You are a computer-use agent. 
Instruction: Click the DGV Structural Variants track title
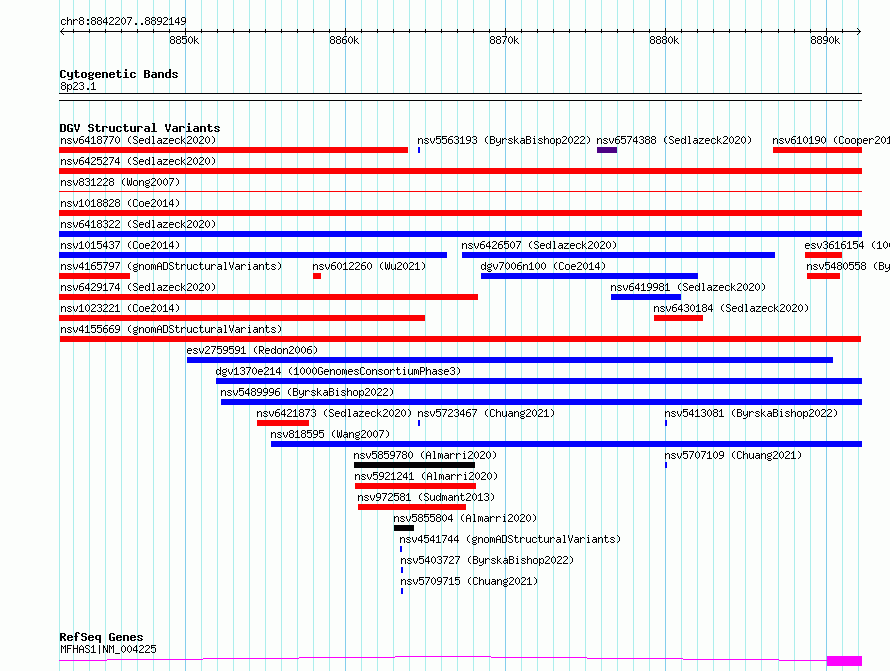pos(140,128)
